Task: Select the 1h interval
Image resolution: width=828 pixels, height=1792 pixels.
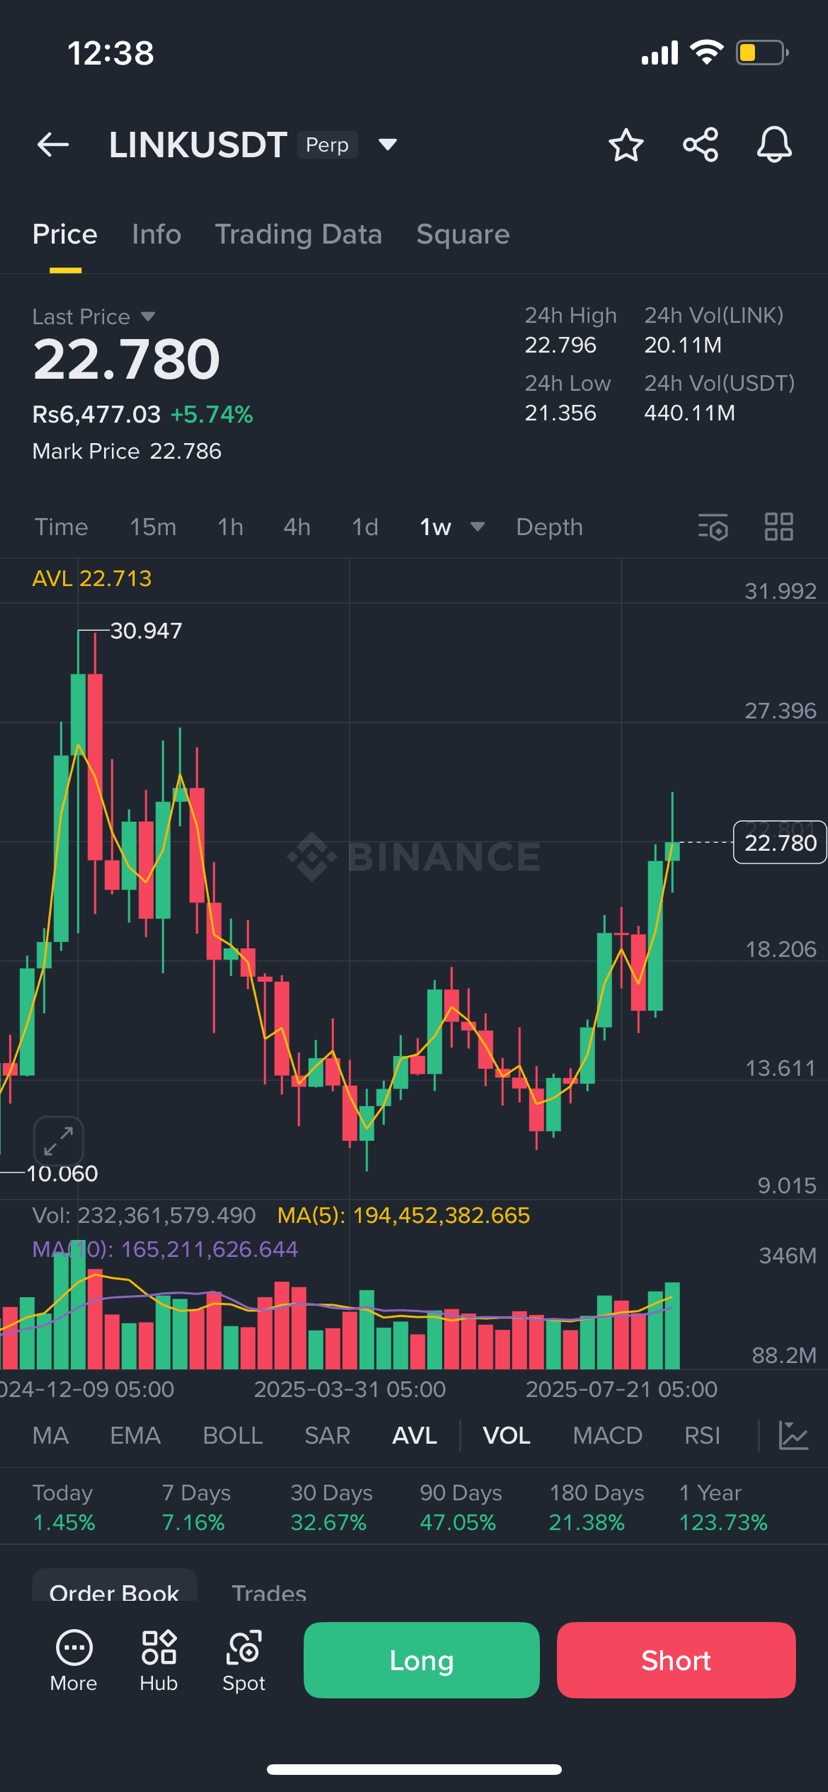Action: click(x=230, y=527)
